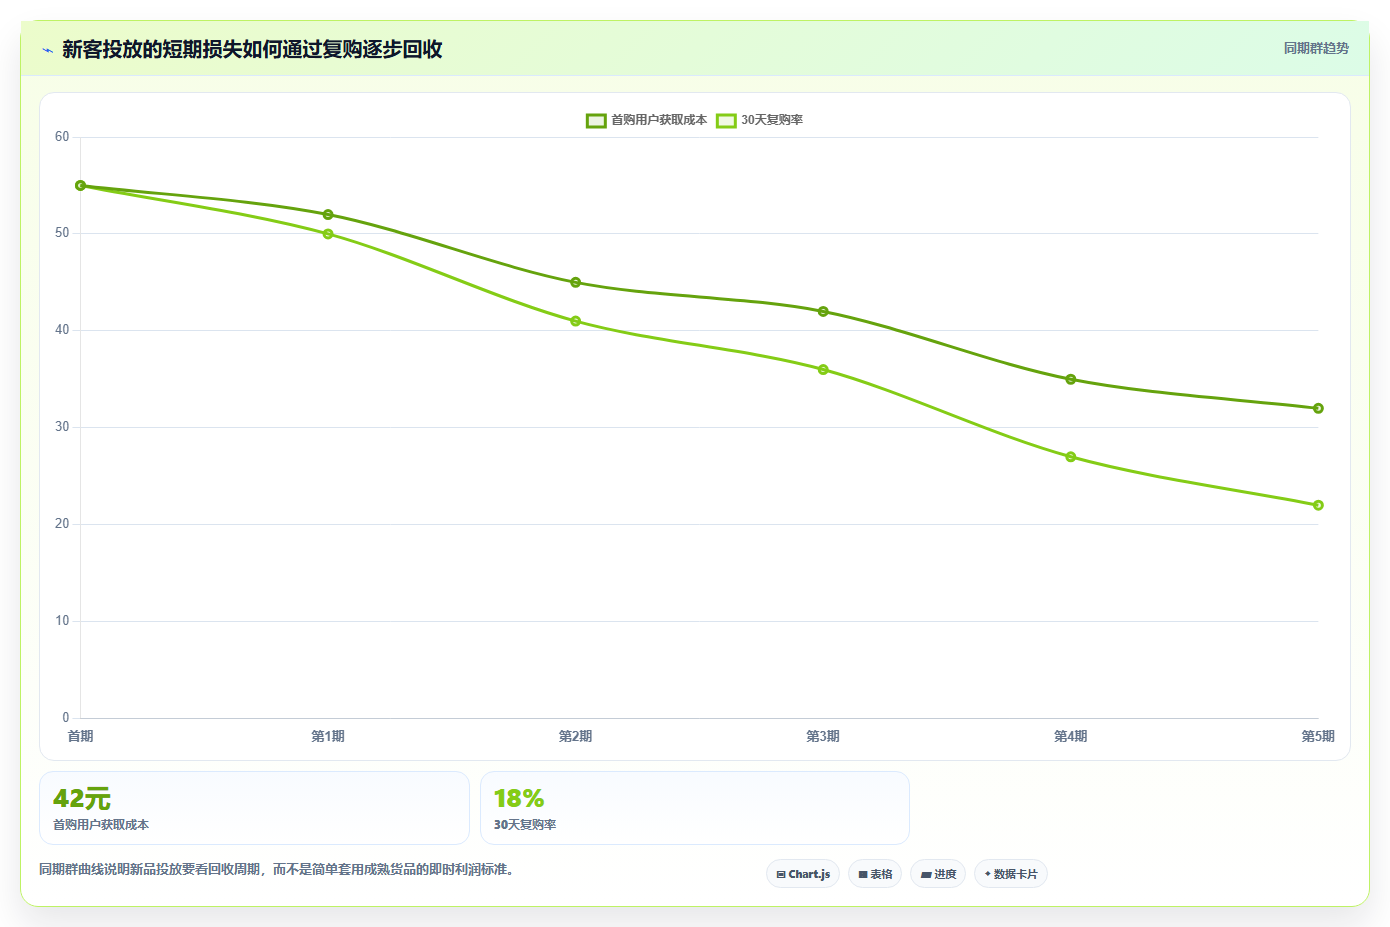
Task: Click the 第2期 x-axis label
Action: coord(575,736)
